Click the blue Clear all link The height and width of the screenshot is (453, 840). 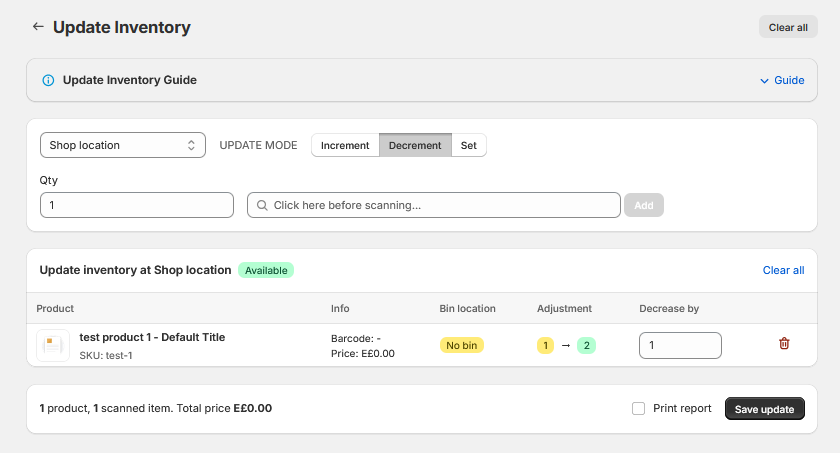pos(783,270)
